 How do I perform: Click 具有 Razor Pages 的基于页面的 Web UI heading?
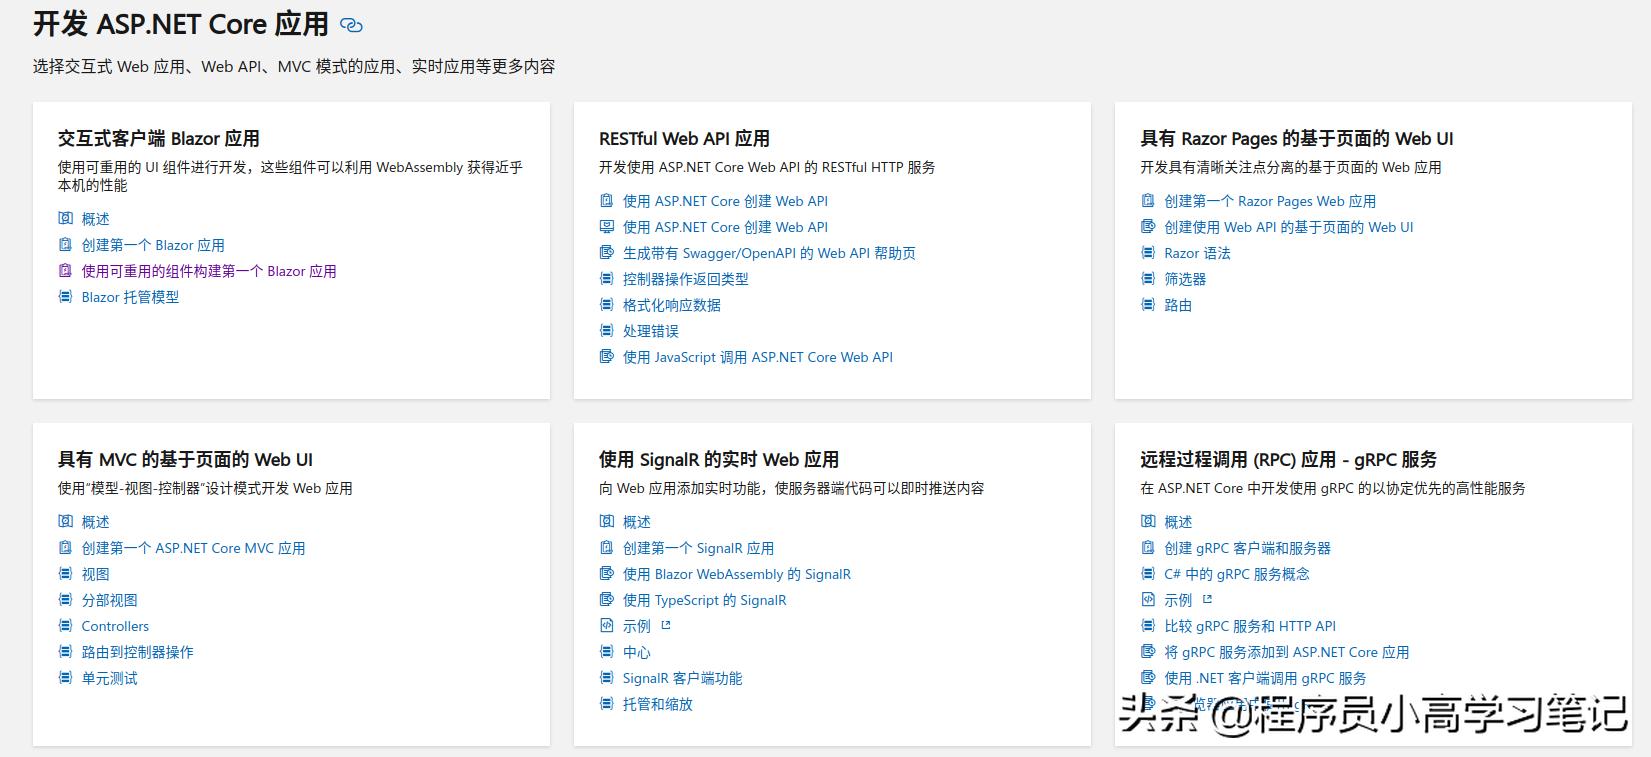pos(1297,138)
